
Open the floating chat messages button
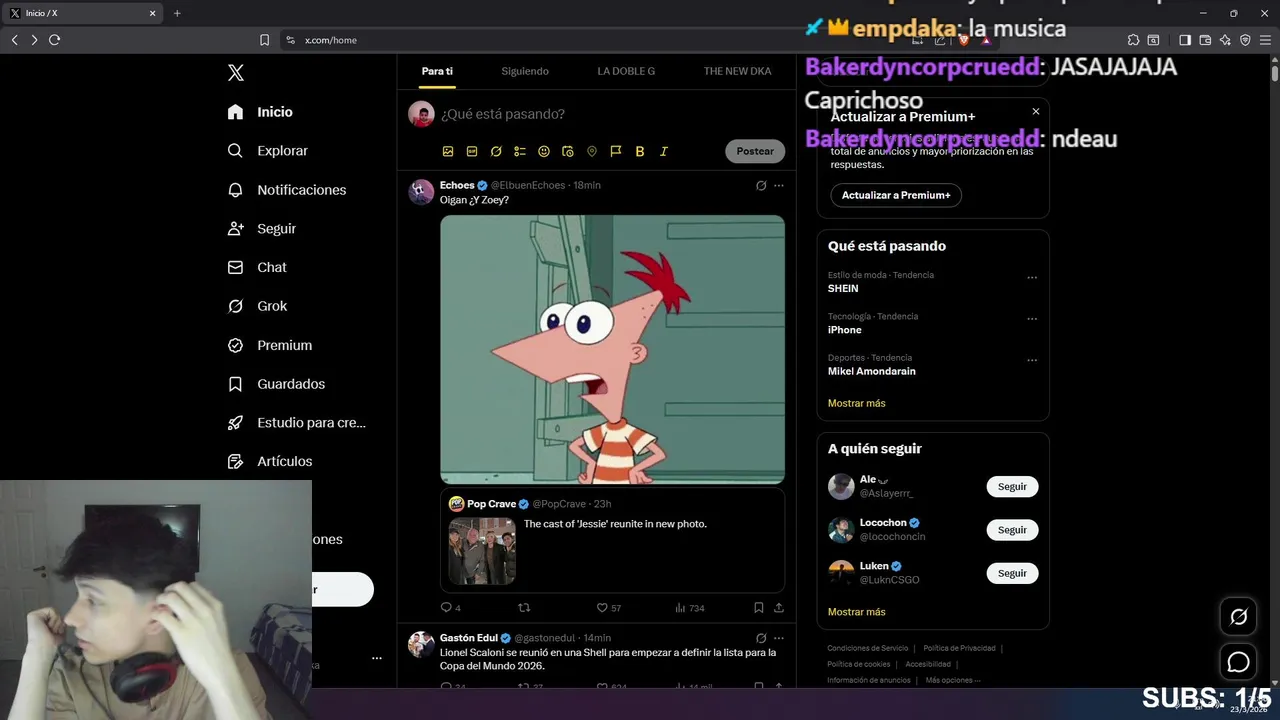click(x=1238, y=662)
